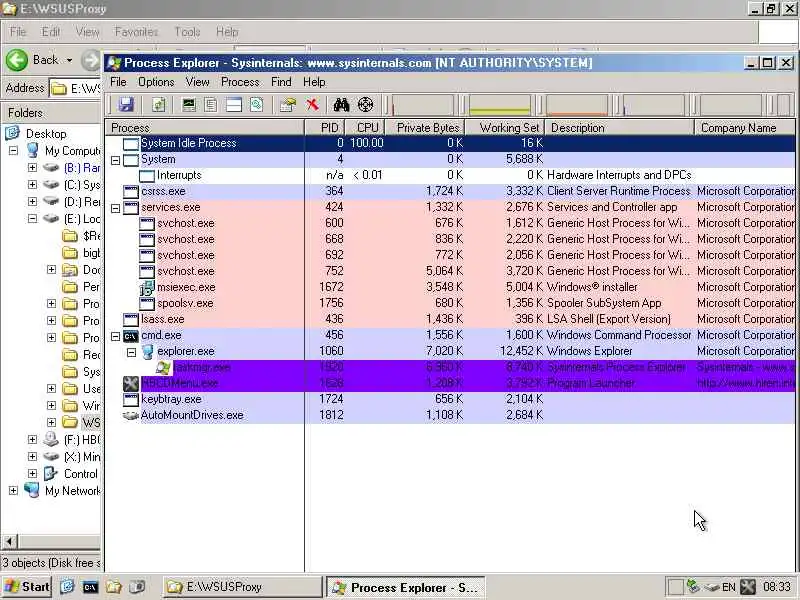Image resolution: width=800 pixels, height=600 pixels.
Task: Sort by the Private Bytes column header
Action: coord(424,128)
